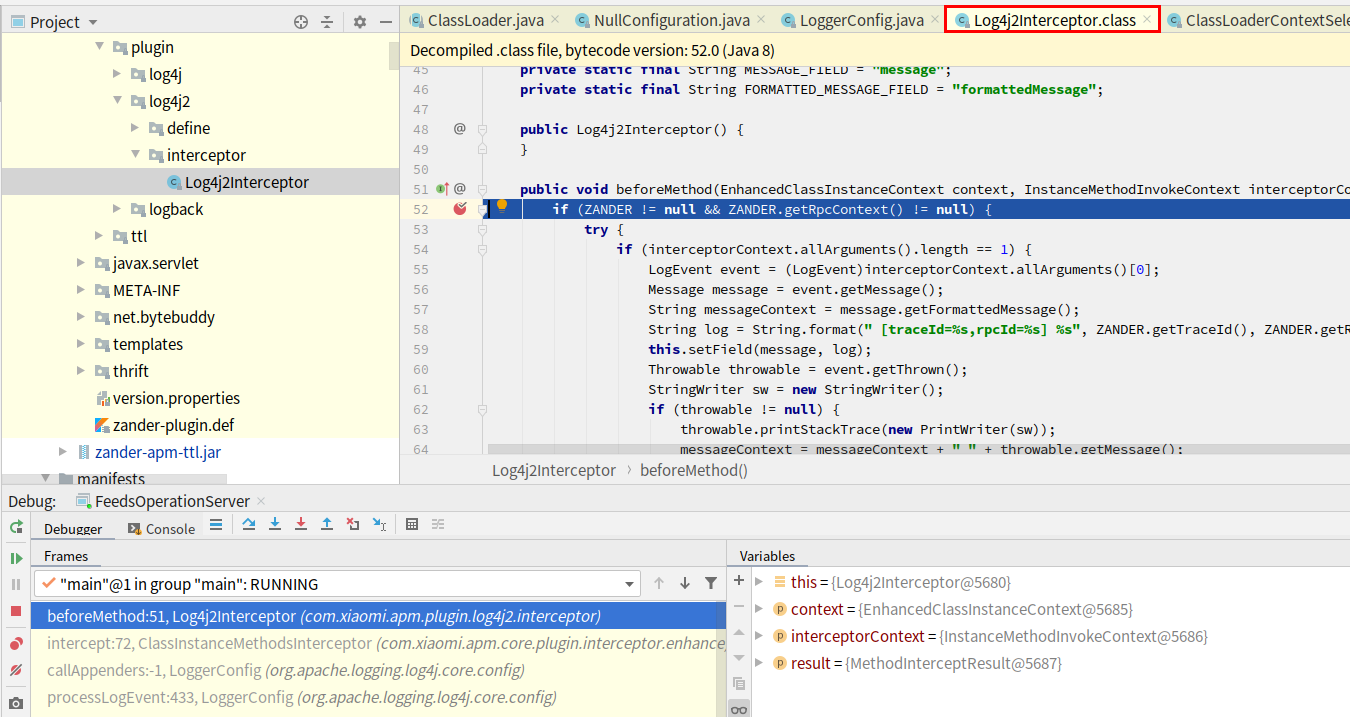The width and height of the screenshot is (1350, 717).
Task: Pause the running program
Action: tap(16, 584)
